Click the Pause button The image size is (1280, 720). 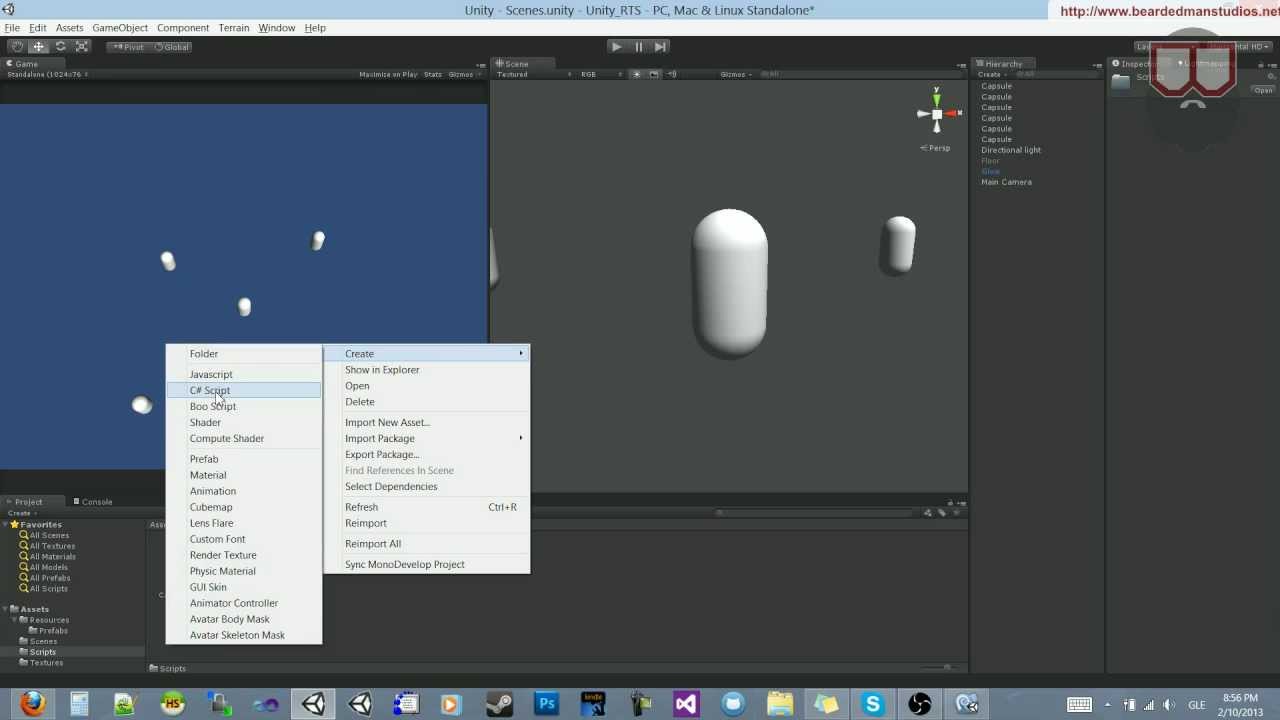638,46
